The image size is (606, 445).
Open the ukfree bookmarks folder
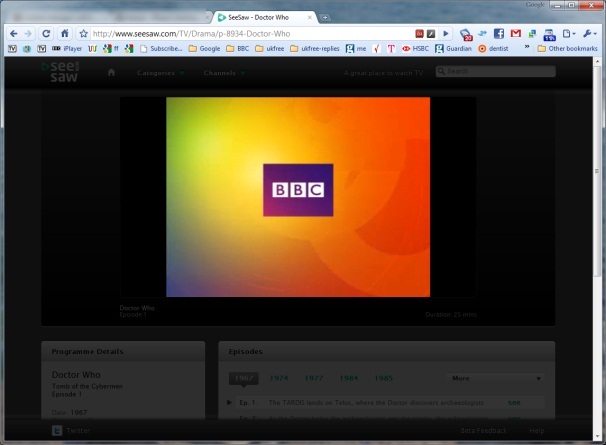coord(270,49)
